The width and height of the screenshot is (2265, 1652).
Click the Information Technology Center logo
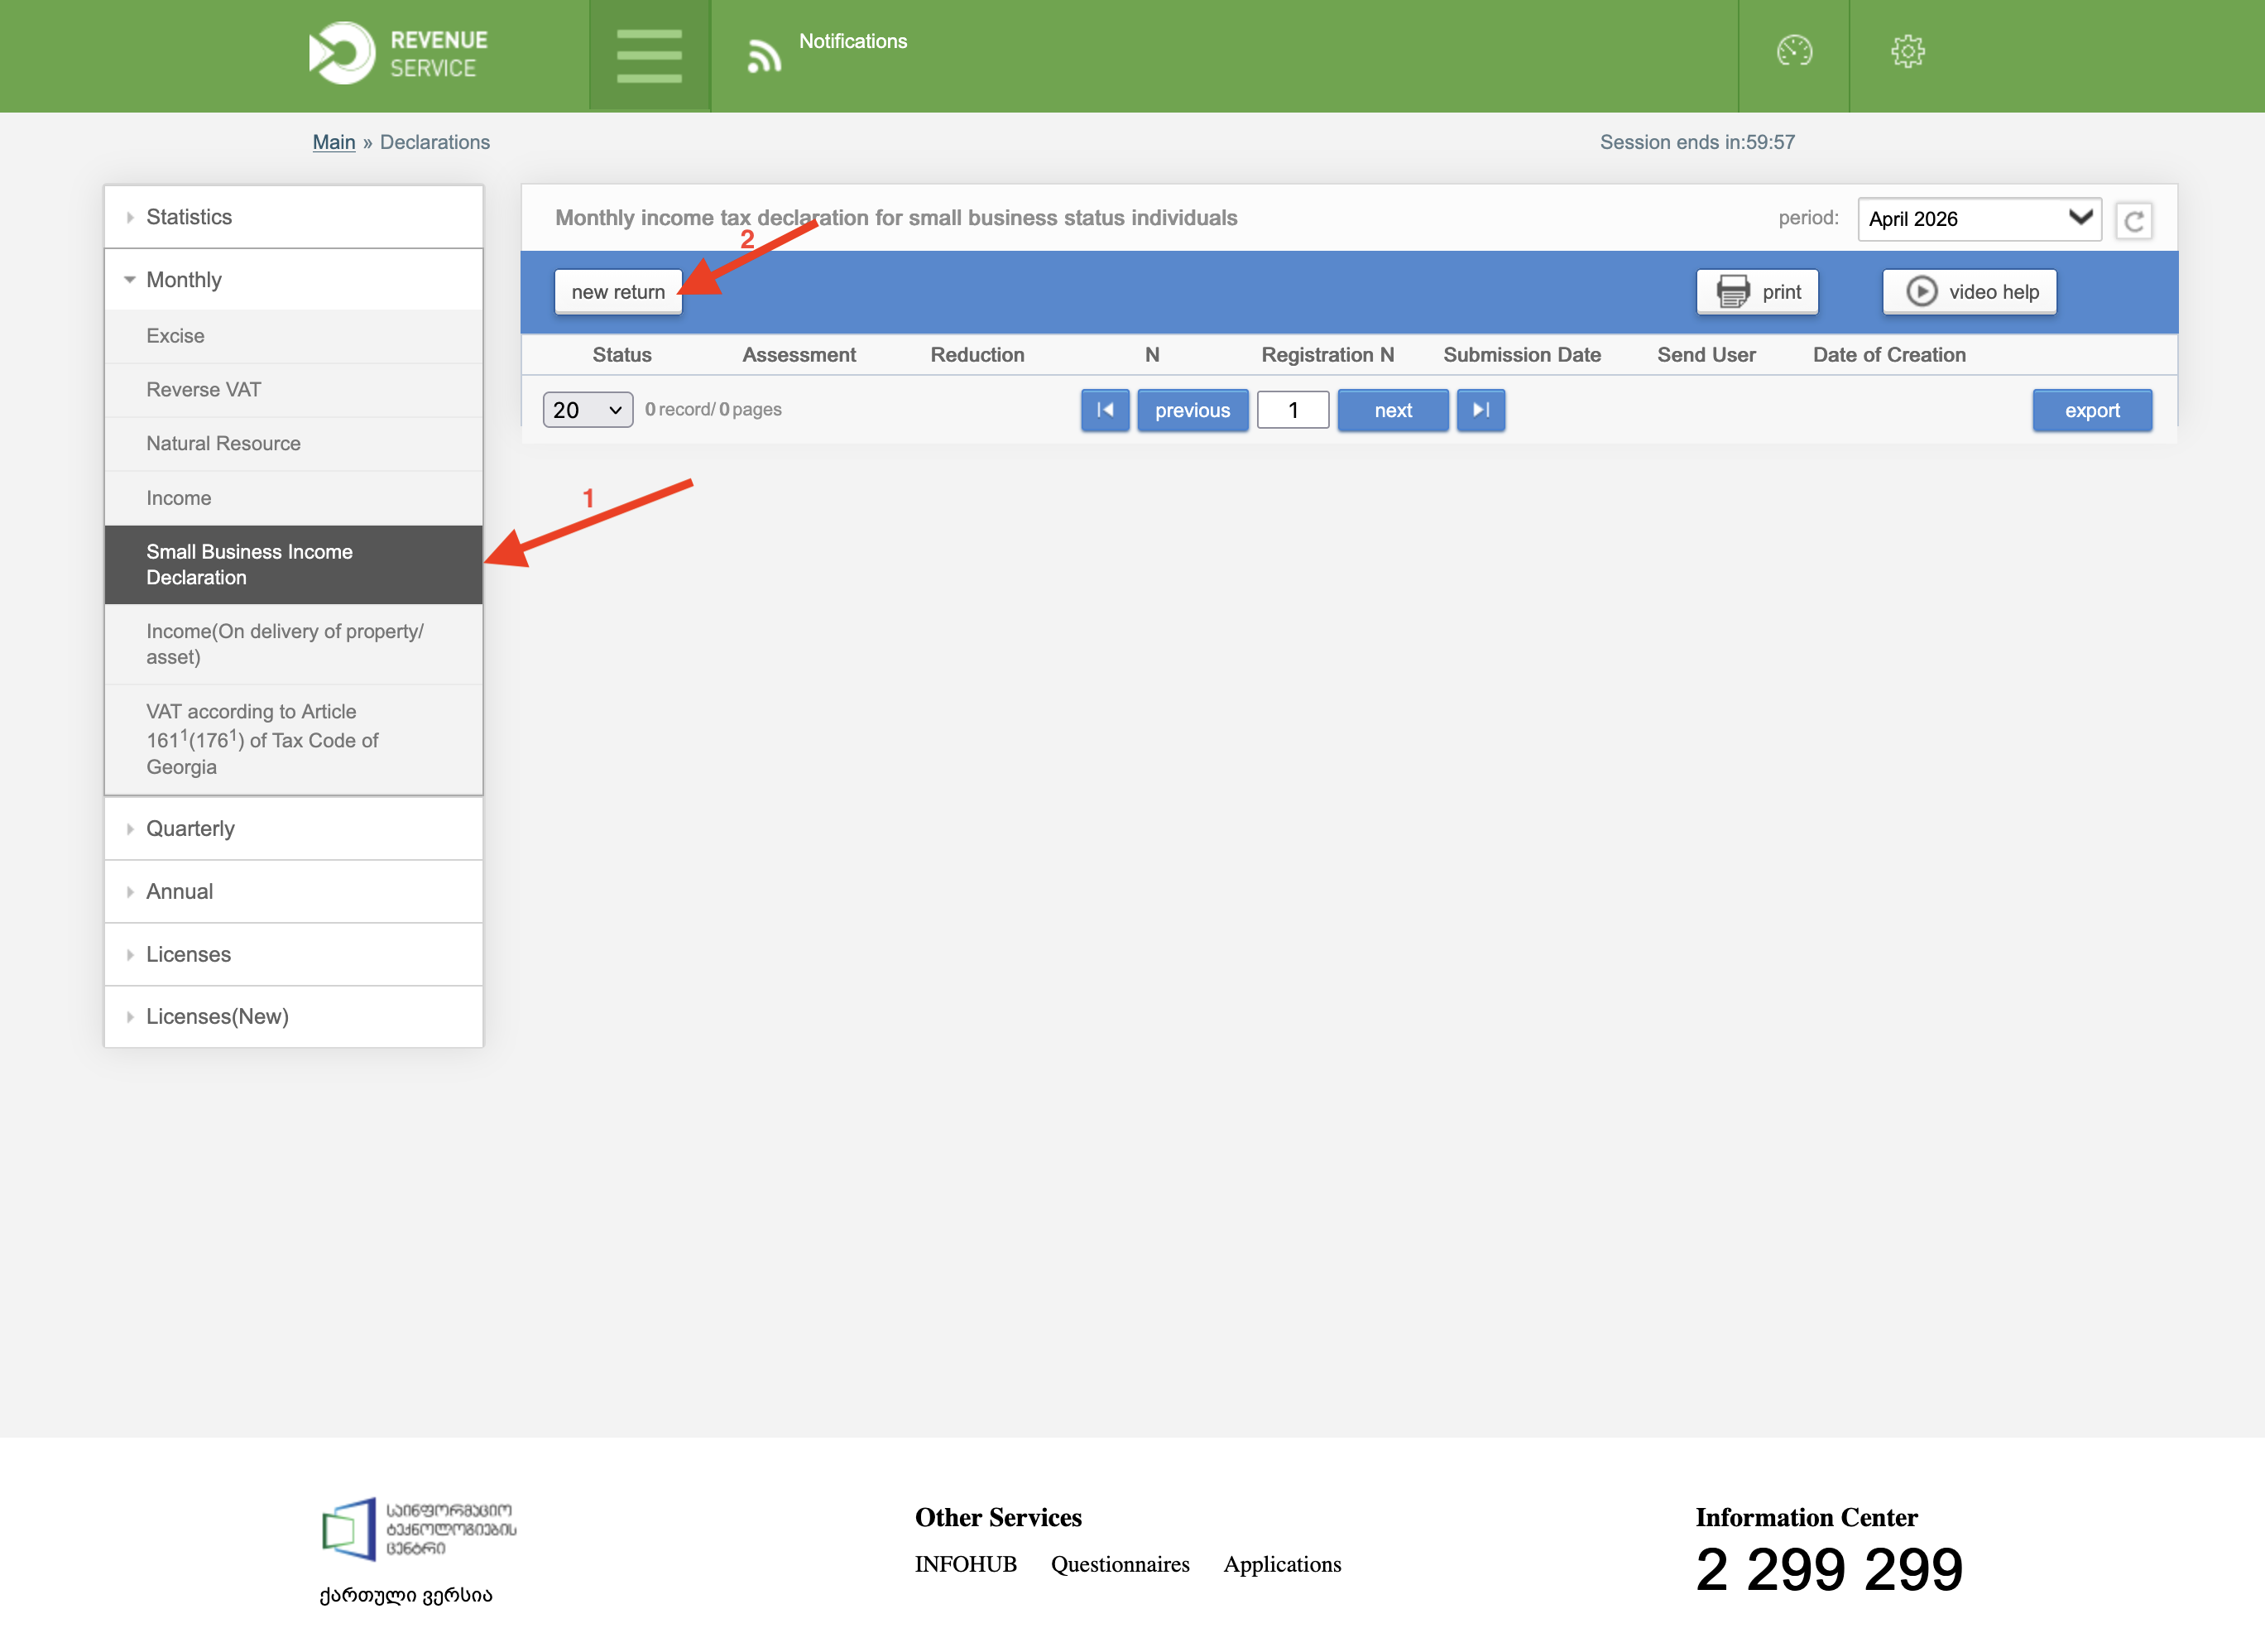[x=418, y=1528]
